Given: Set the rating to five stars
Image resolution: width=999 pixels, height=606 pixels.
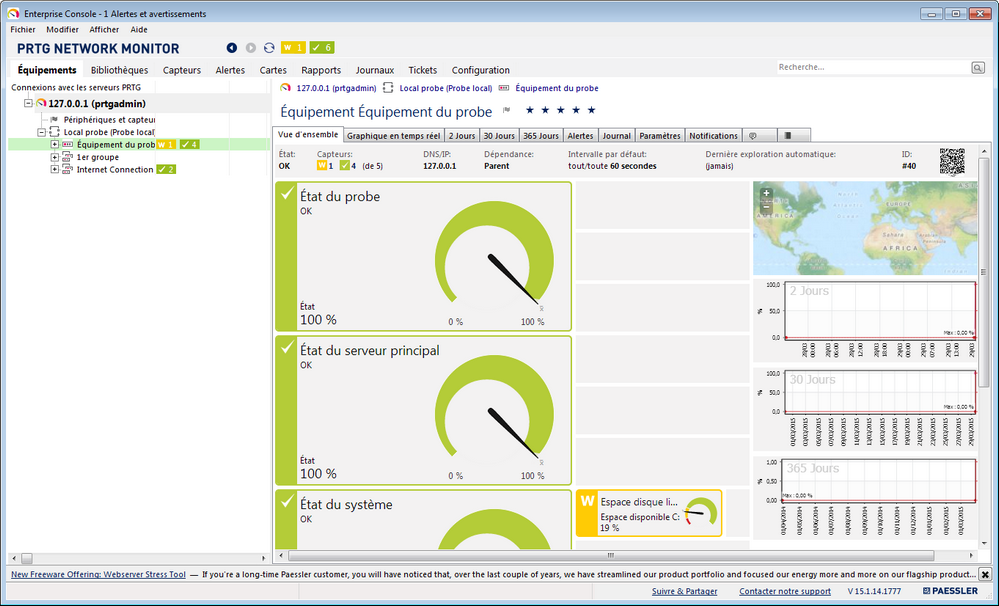Looking at the screenshot, I should [x=591, y=111].
